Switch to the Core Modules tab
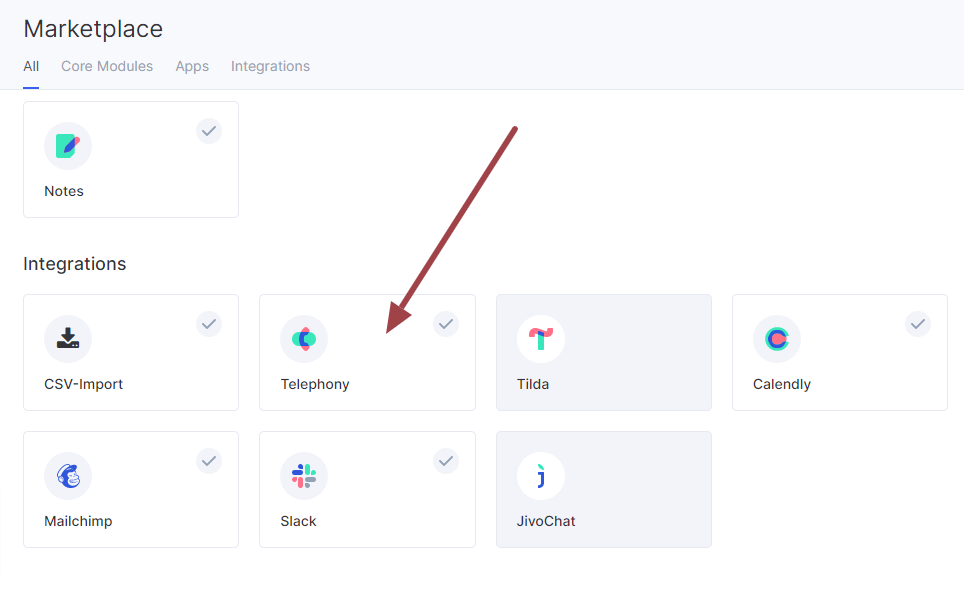This screenshot has height=595, width=964. click(x=107, y=66)
